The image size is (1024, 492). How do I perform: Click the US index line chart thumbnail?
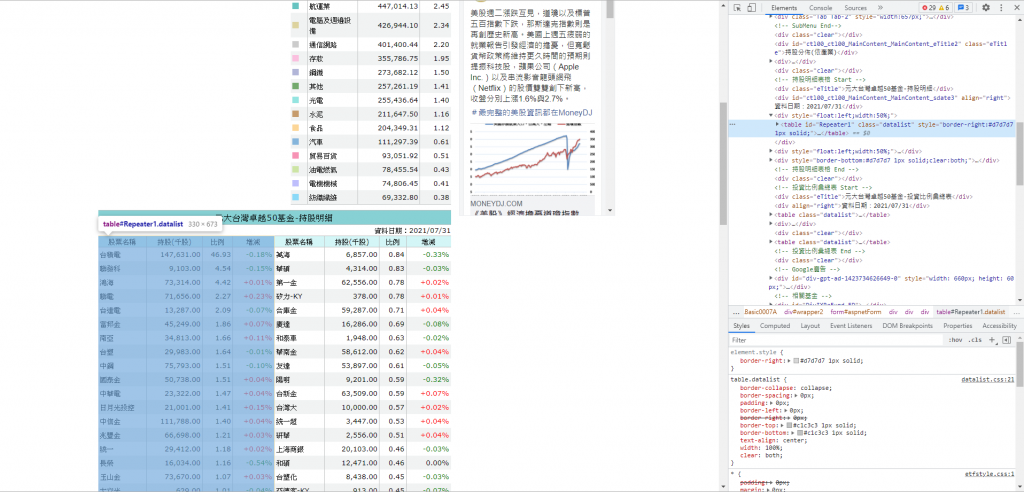(x=532, y=161)
